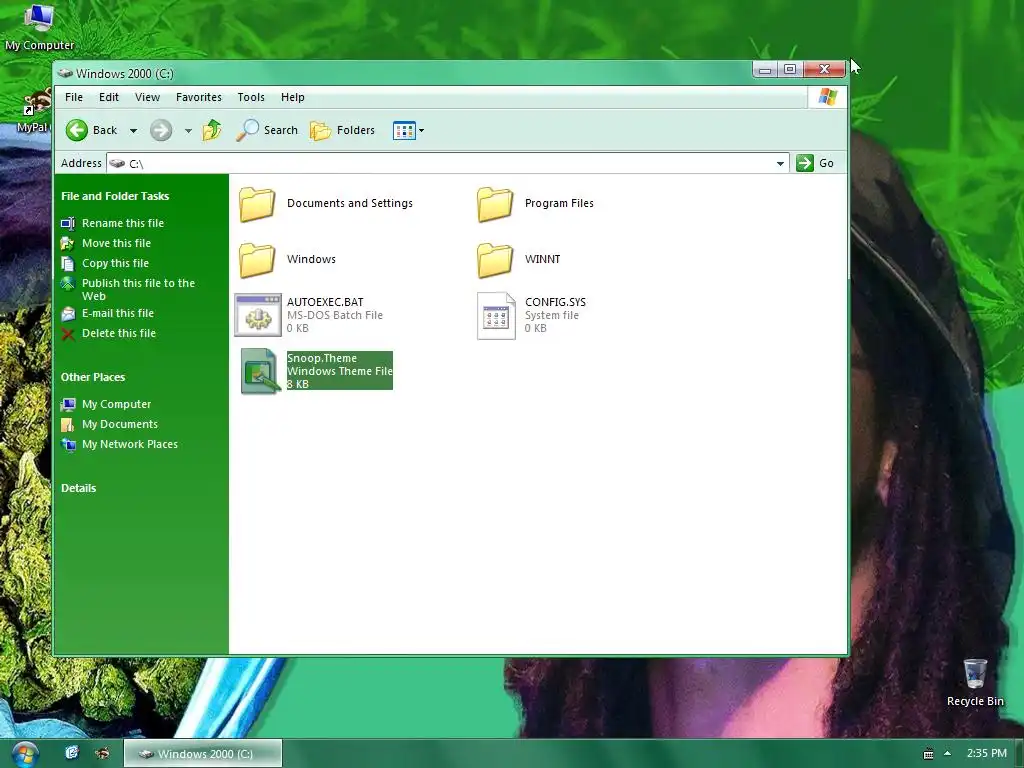Go back with the green Back arrow
1024x768 pixels.
(91, 130)
